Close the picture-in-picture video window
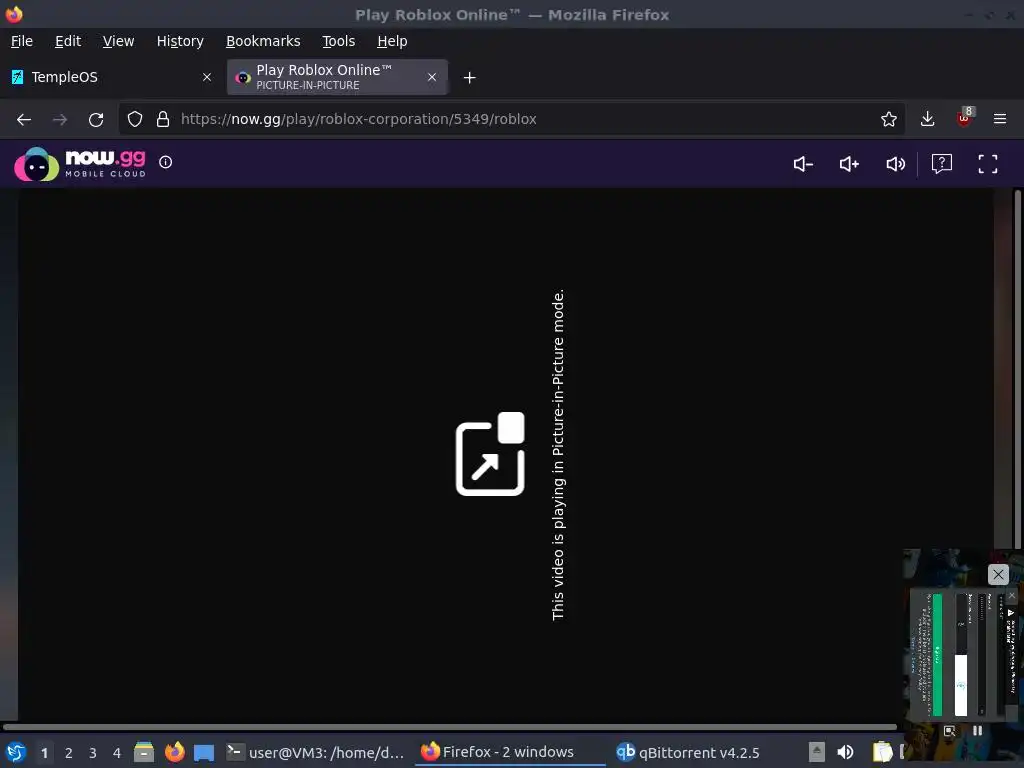The height and width of the screenshot is (768, 1024). point(998,575)
